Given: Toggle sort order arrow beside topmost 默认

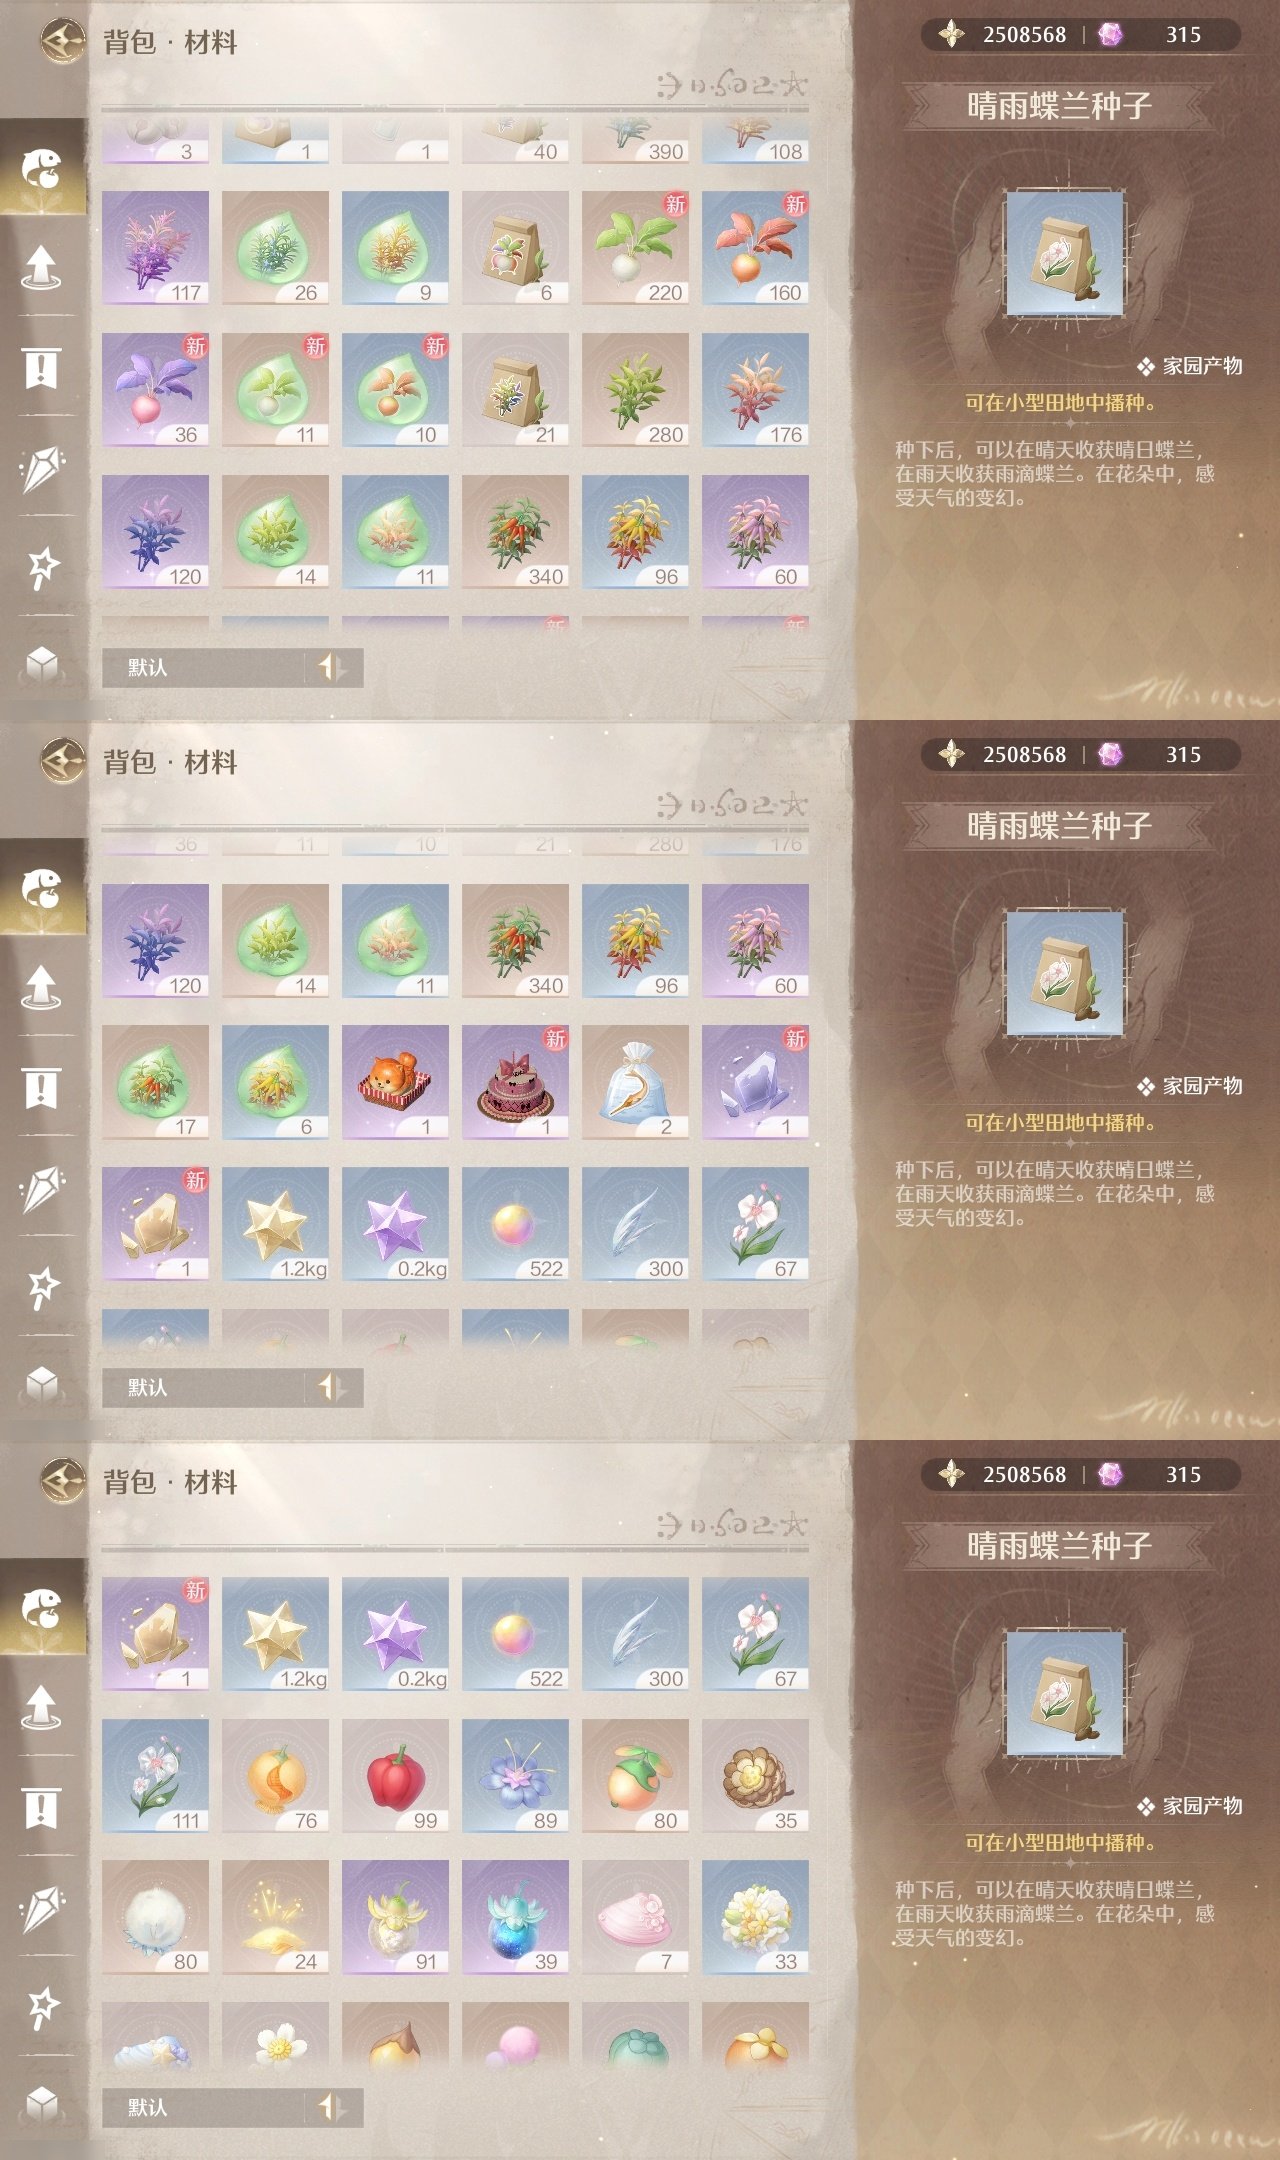Looking at the screenshot, I should click(332, 667).
